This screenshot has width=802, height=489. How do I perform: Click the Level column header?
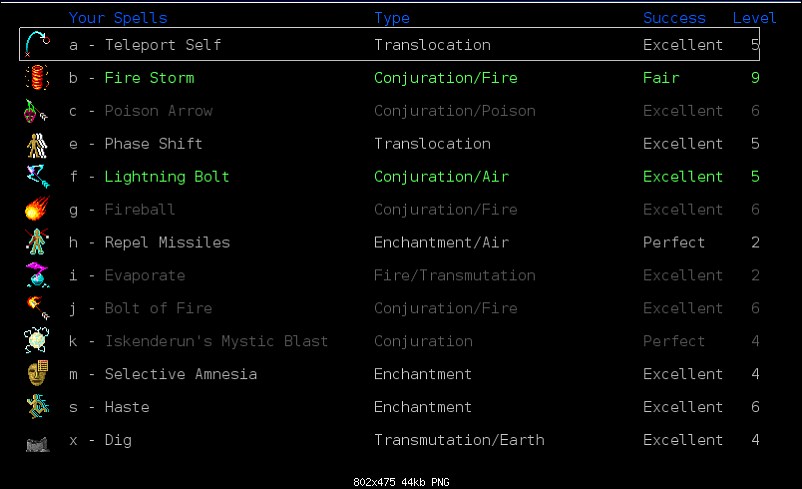click(x=754, y=18)
